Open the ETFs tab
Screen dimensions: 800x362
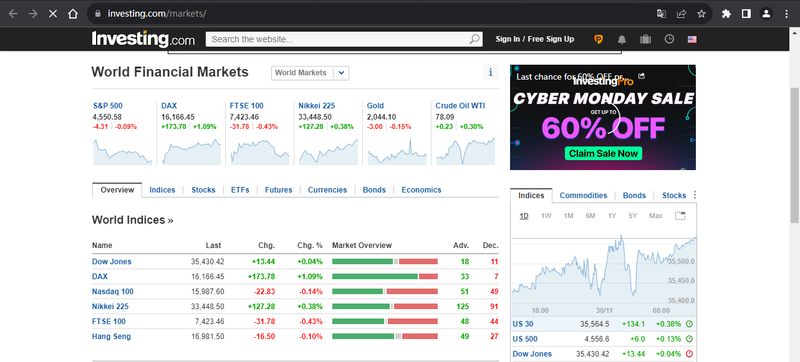click(x=240, y=190)
